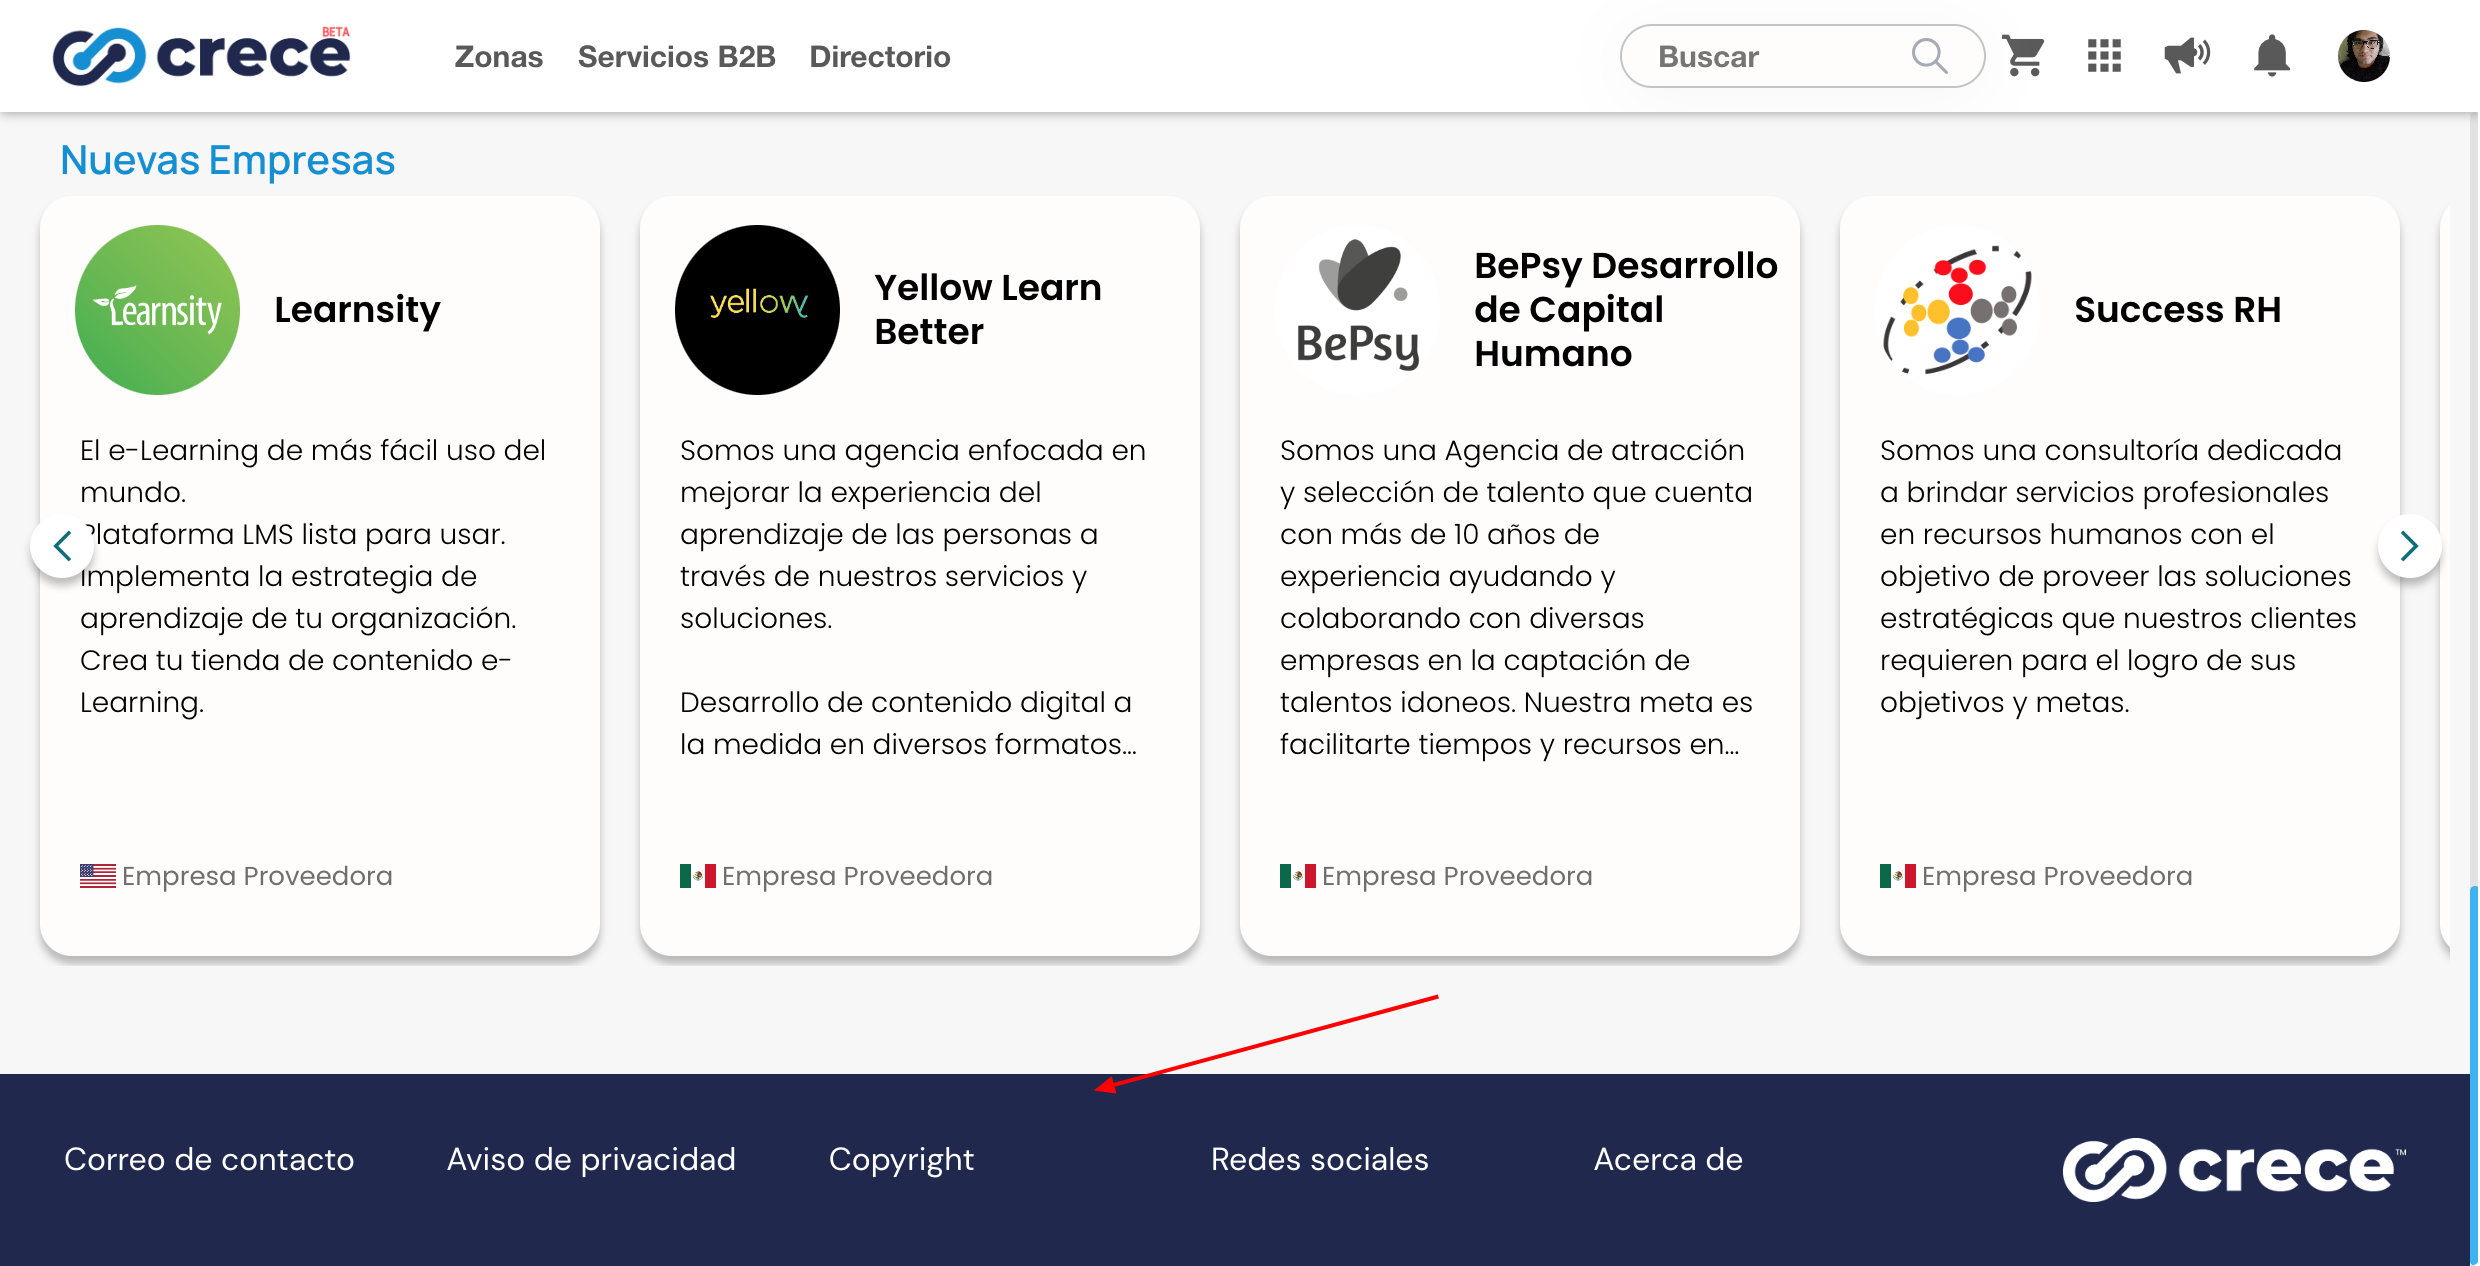The width and height of the screenshot is (2480, 1266).
Task: Open the Directorio menu
Action: click(x=880, y=57)
